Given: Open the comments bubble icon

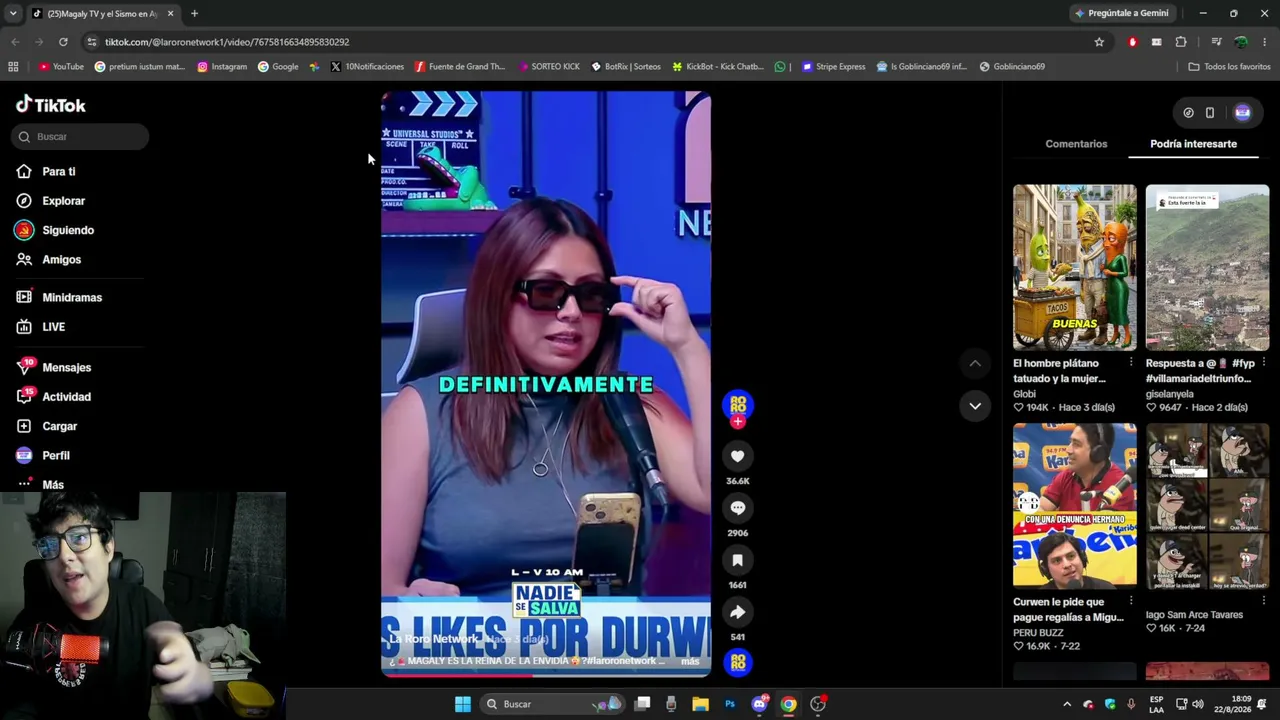Looking at the screenshot, I should [738, 508].
